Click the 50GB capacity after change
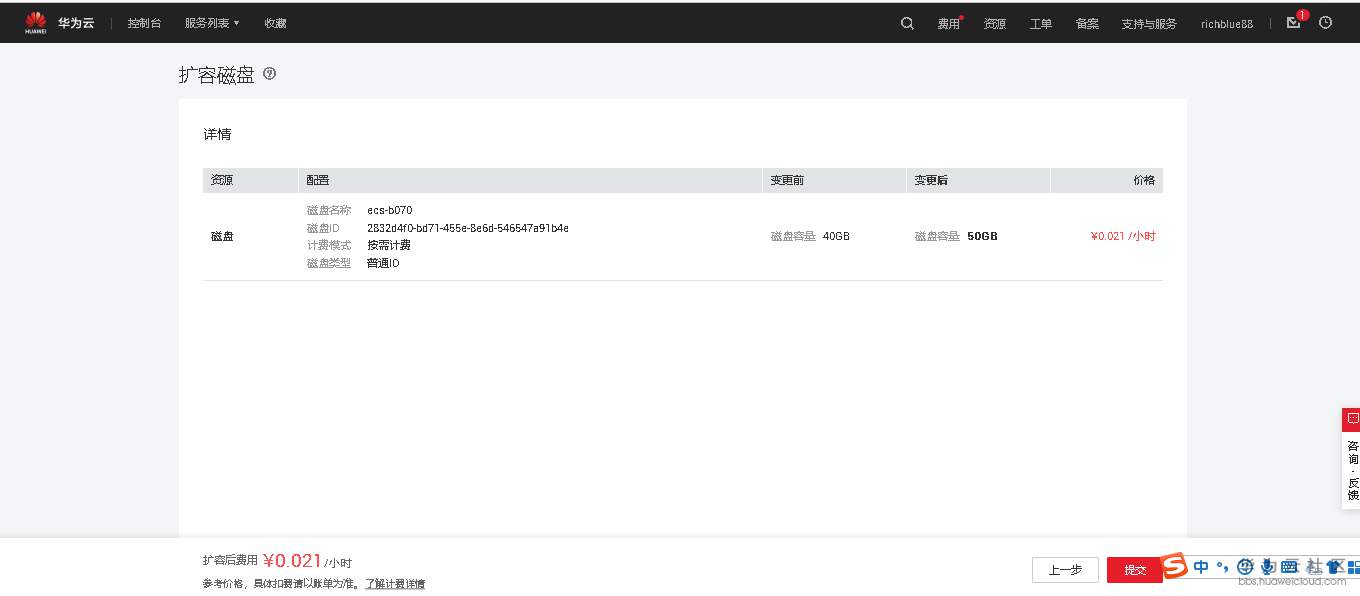 point(982,236)
